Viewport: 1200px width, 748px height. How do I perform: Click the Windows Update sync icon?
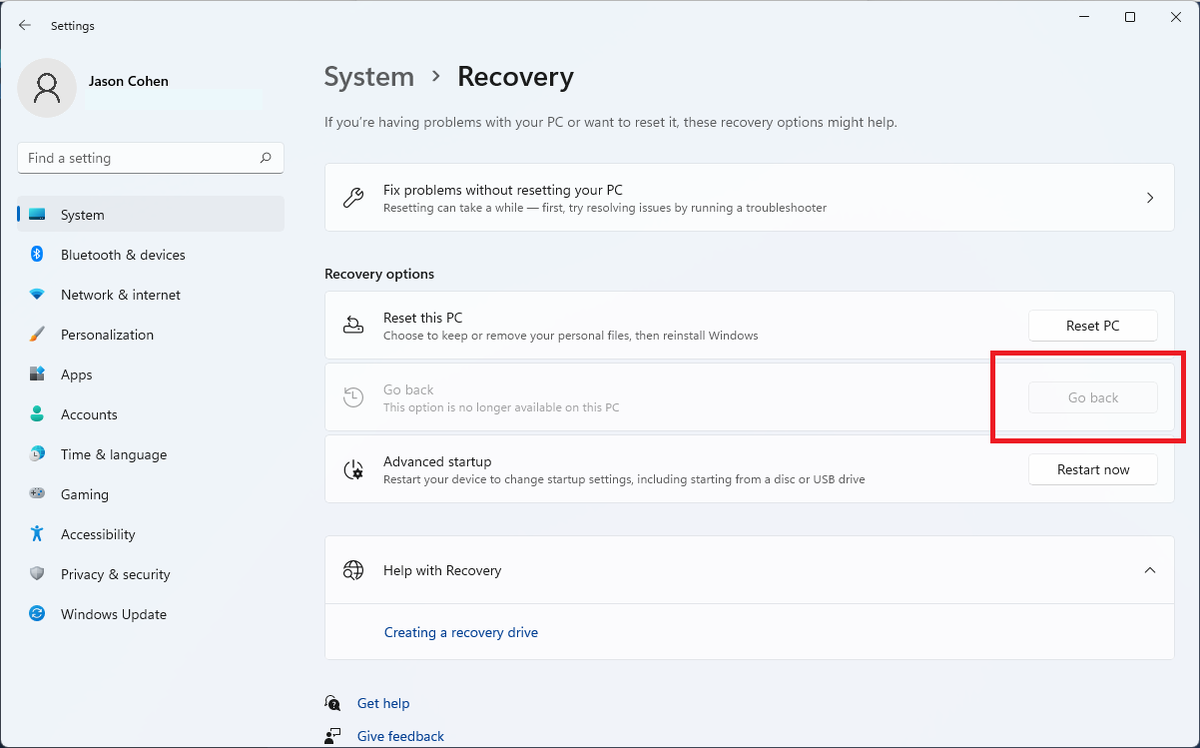click(x=37, y=614)
